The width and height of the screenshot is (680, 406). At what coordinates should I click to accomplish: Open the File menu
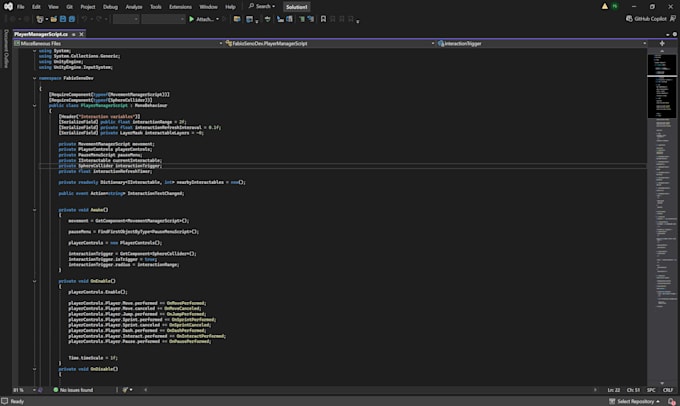point(20,7)
